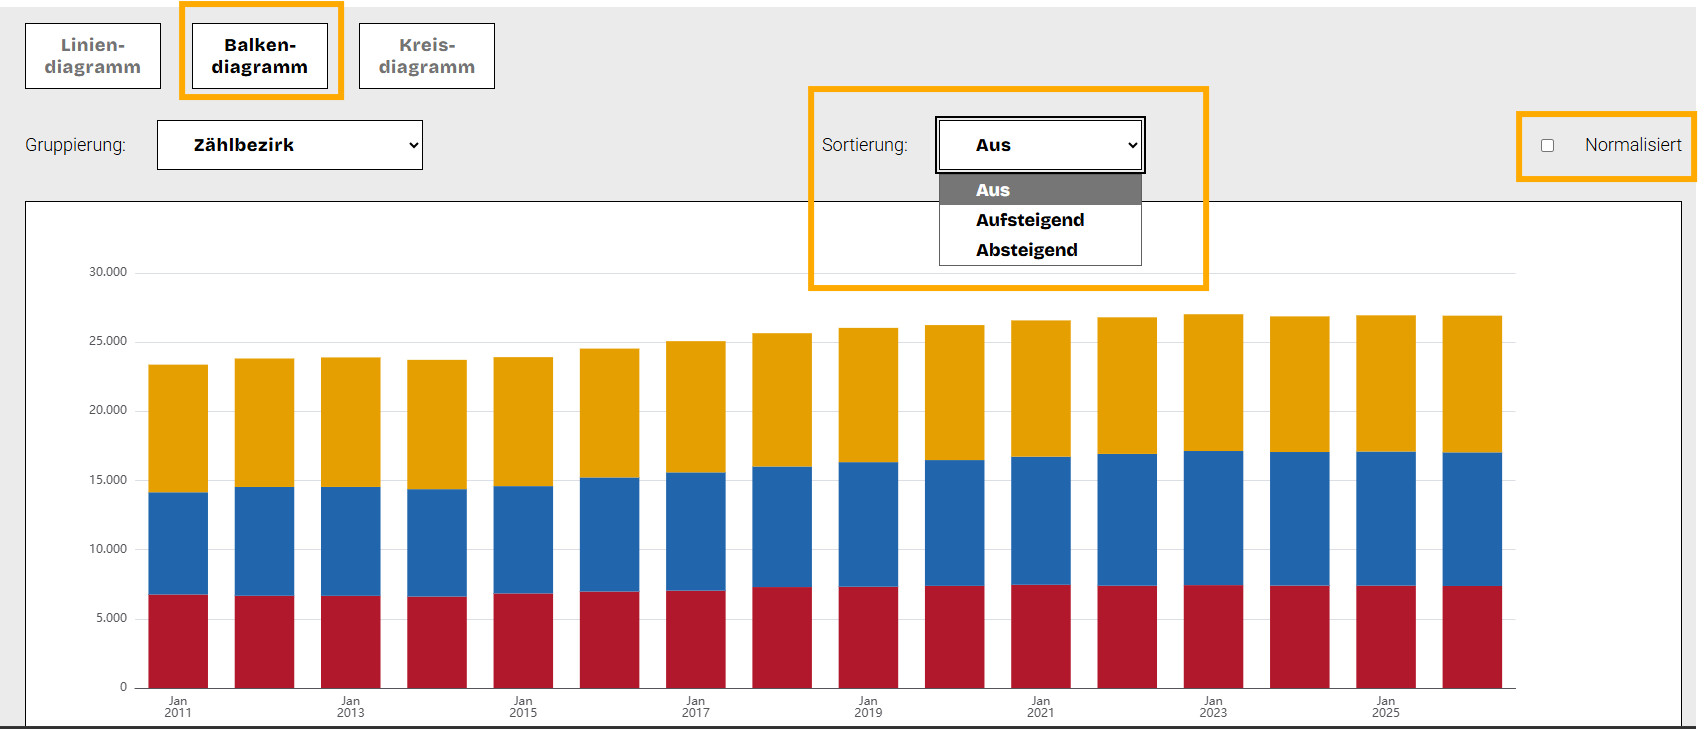Click the Jan 2019 x-axis label

(868, 707)
